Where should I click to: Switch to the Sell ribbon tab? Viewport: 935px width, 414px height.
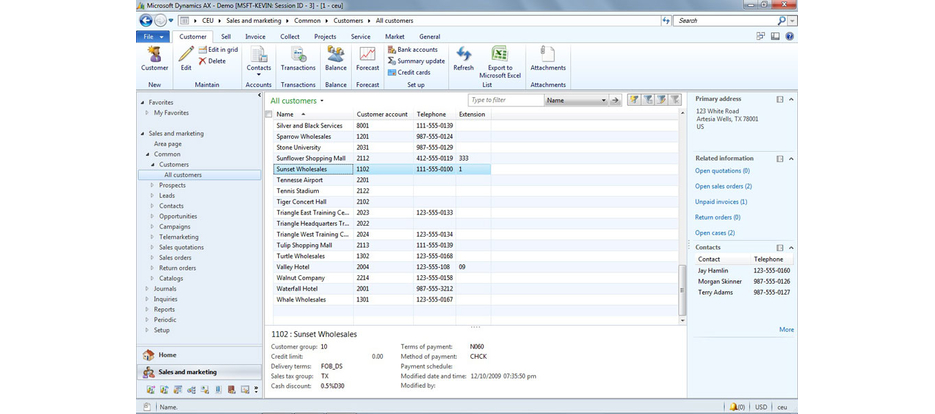(x=225, y=36)
